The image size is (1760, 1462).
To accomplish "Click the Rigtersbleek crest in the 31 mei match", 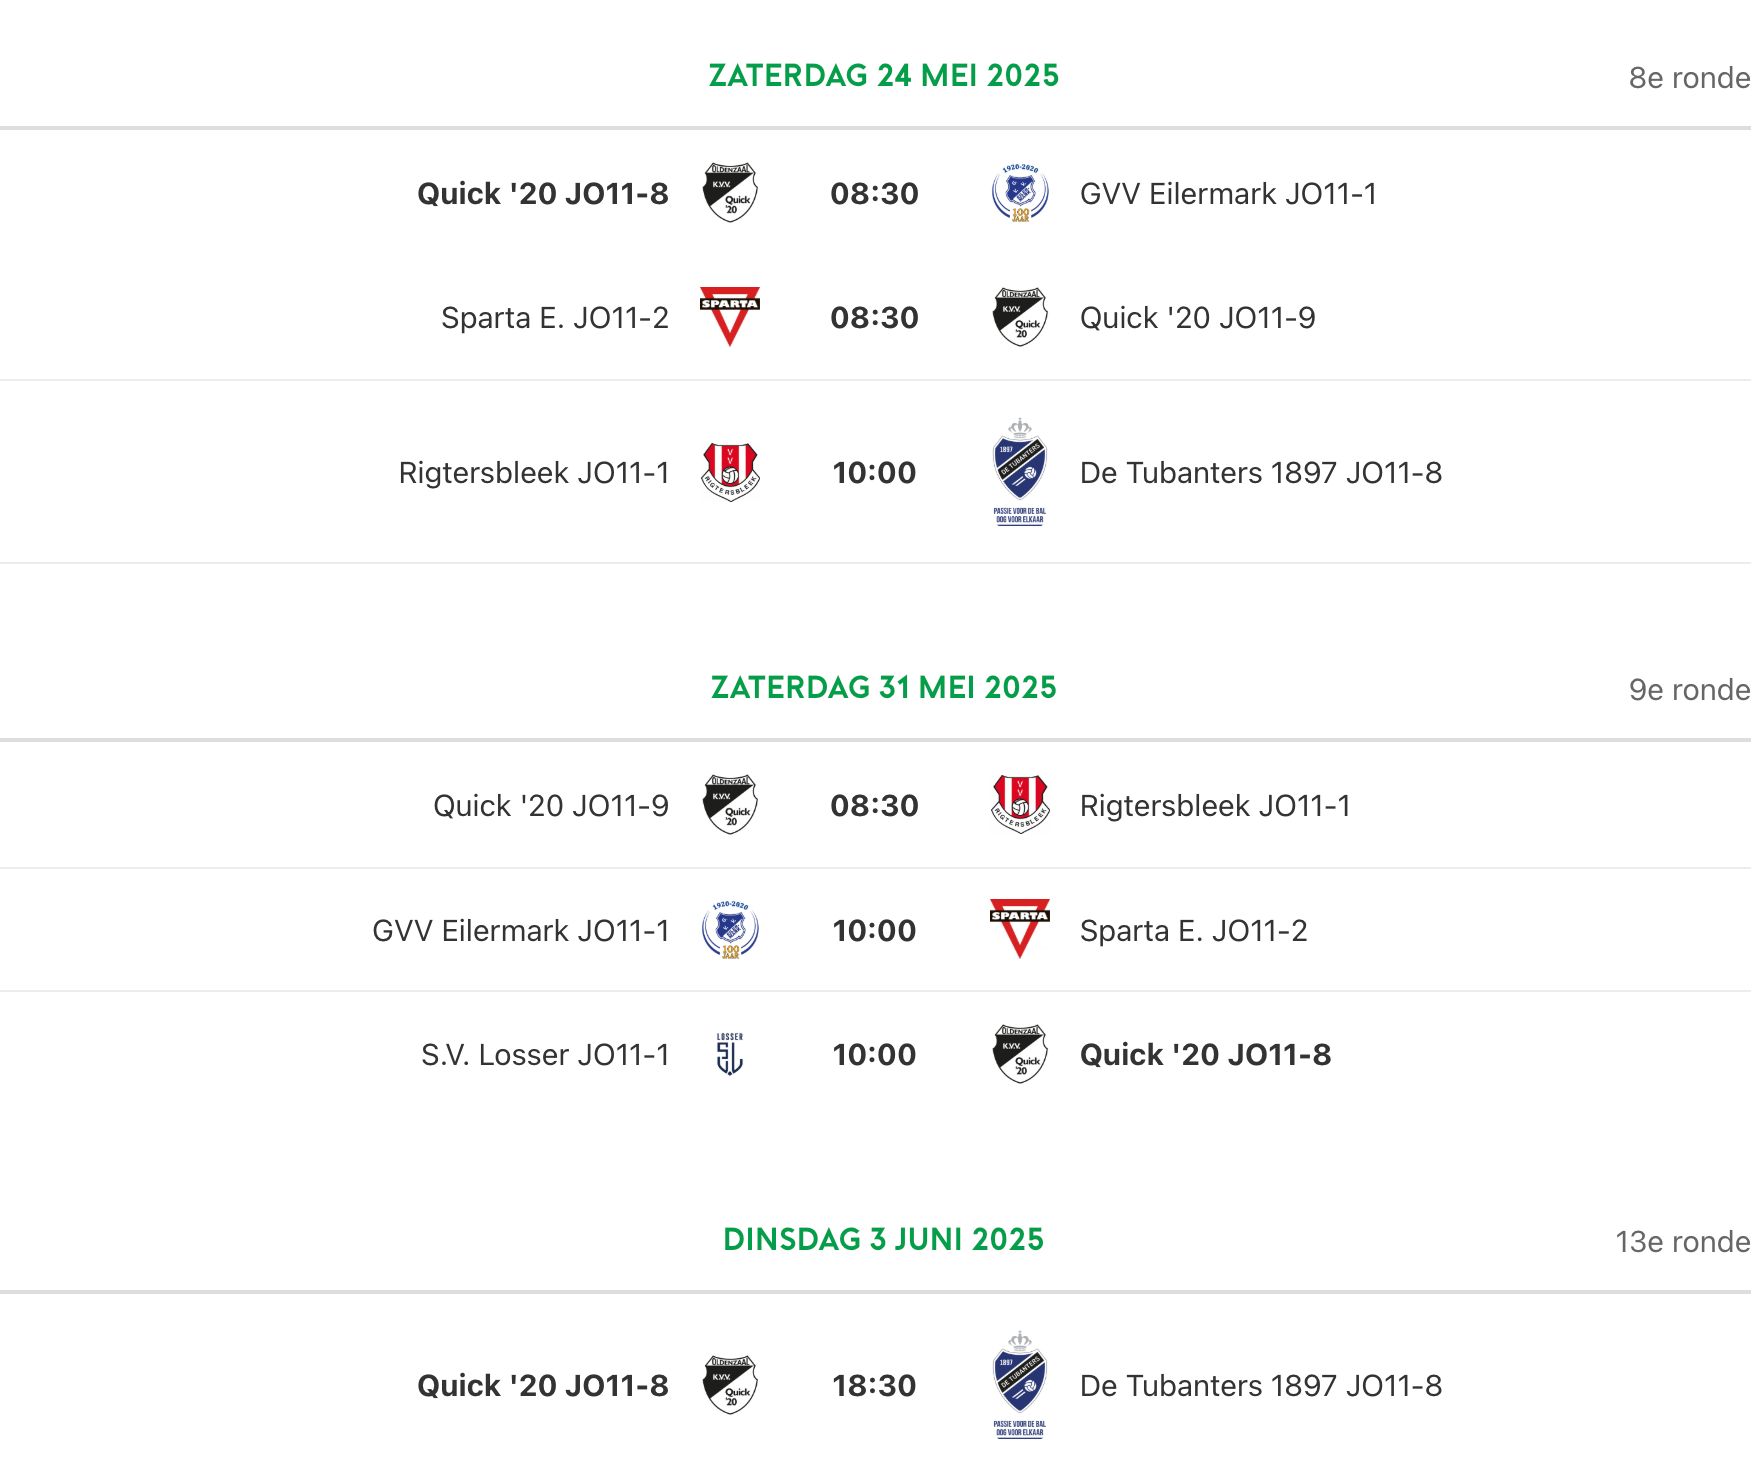I will (x=1020, y=805).
